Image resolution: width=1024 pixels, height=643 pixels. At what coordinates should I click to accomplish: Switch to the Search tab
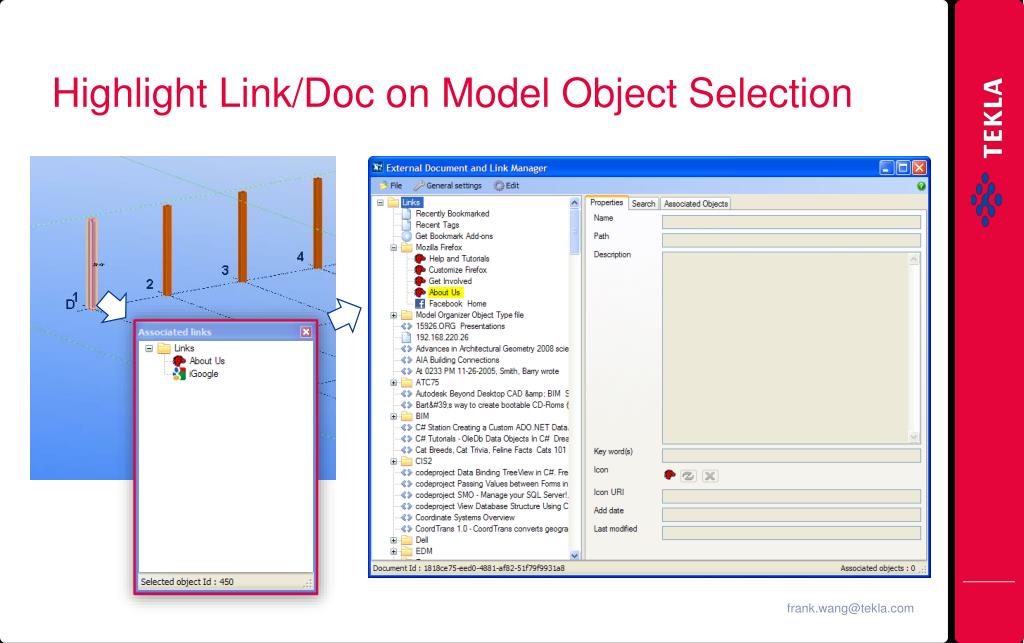pos(643,204)
